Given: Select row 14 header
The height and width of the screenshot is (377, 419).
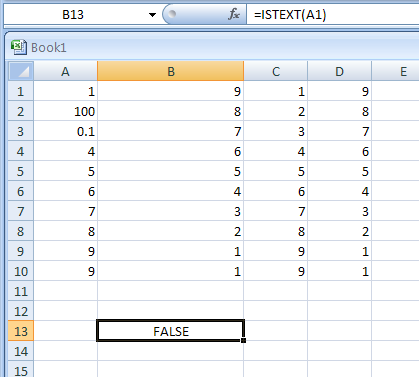Looking at the screenshot, I should 21,351.
